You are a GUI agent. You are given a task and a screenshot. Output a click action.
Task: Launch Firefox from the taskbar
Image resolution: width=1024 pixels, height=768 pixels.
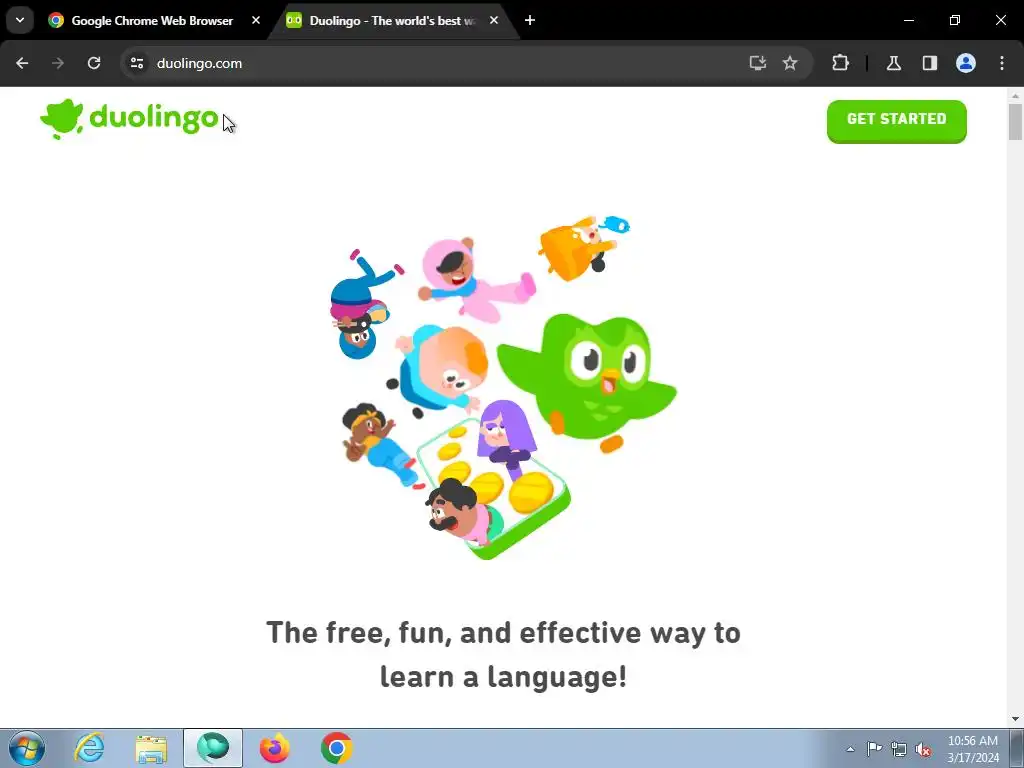[x=274, y=748]
